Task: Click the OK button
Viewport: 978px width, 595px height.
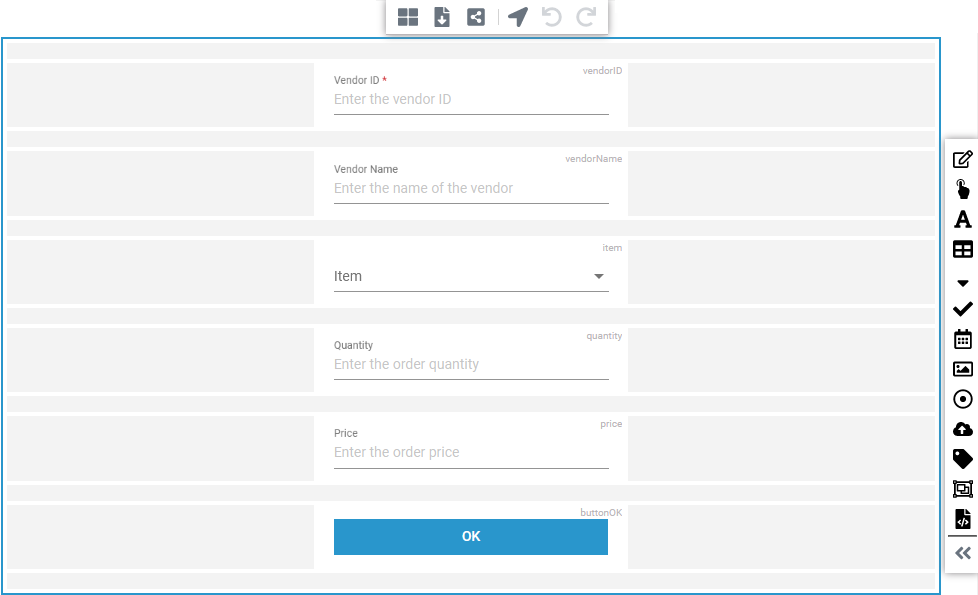Action: (470, 536)
